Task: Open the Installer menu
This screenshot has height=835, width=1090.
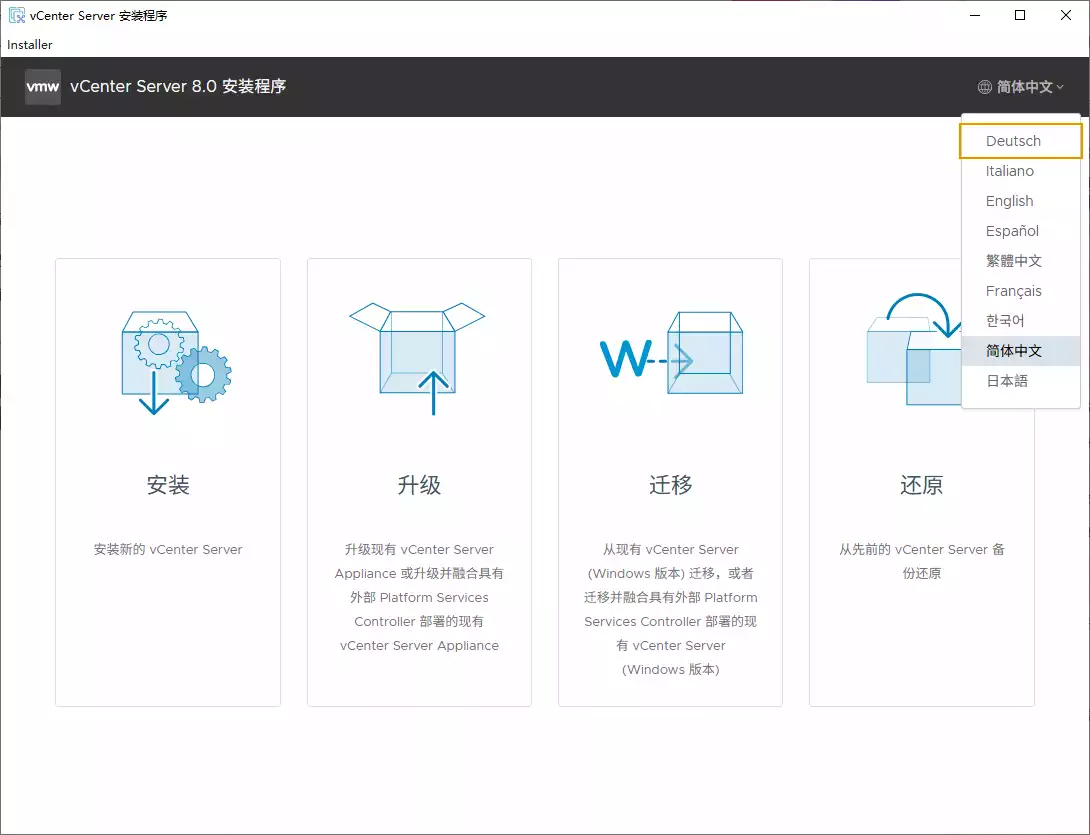Action: click(x=30, y=44)
